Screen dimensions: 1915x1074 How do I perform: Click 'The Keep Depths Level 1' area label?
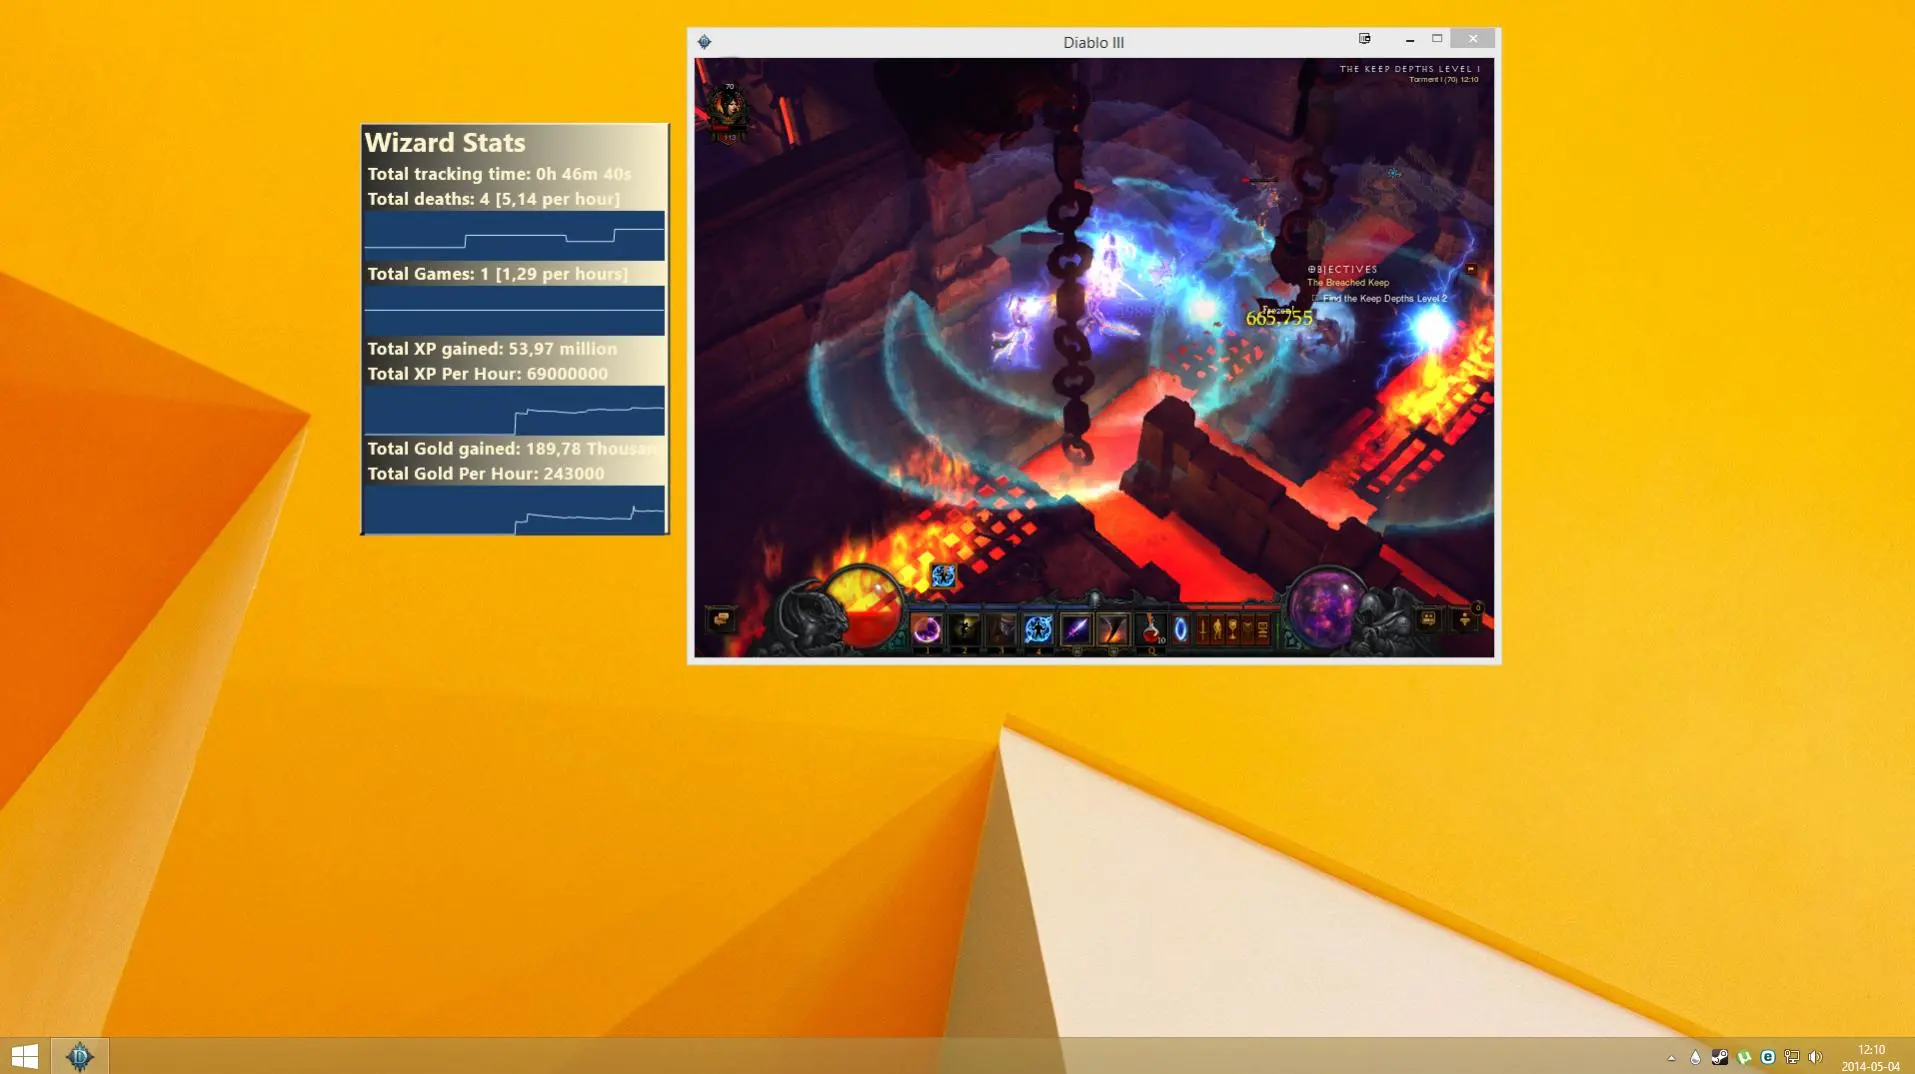(x=1409, y=69)
